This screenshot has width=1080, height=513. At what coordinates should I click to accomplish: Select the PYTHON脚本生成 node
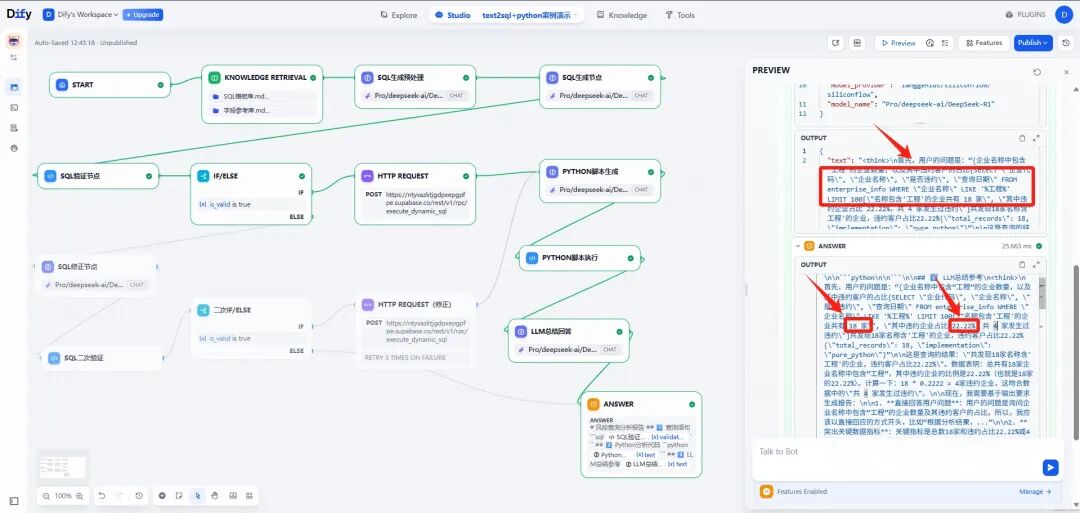(600, 181)
